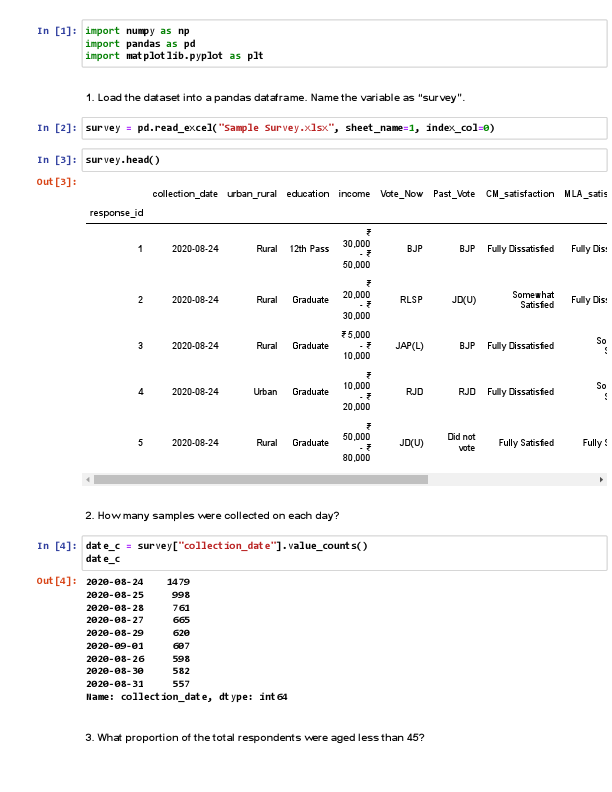Click the response_id index label

pyautogui.click(x=117, y=213)
